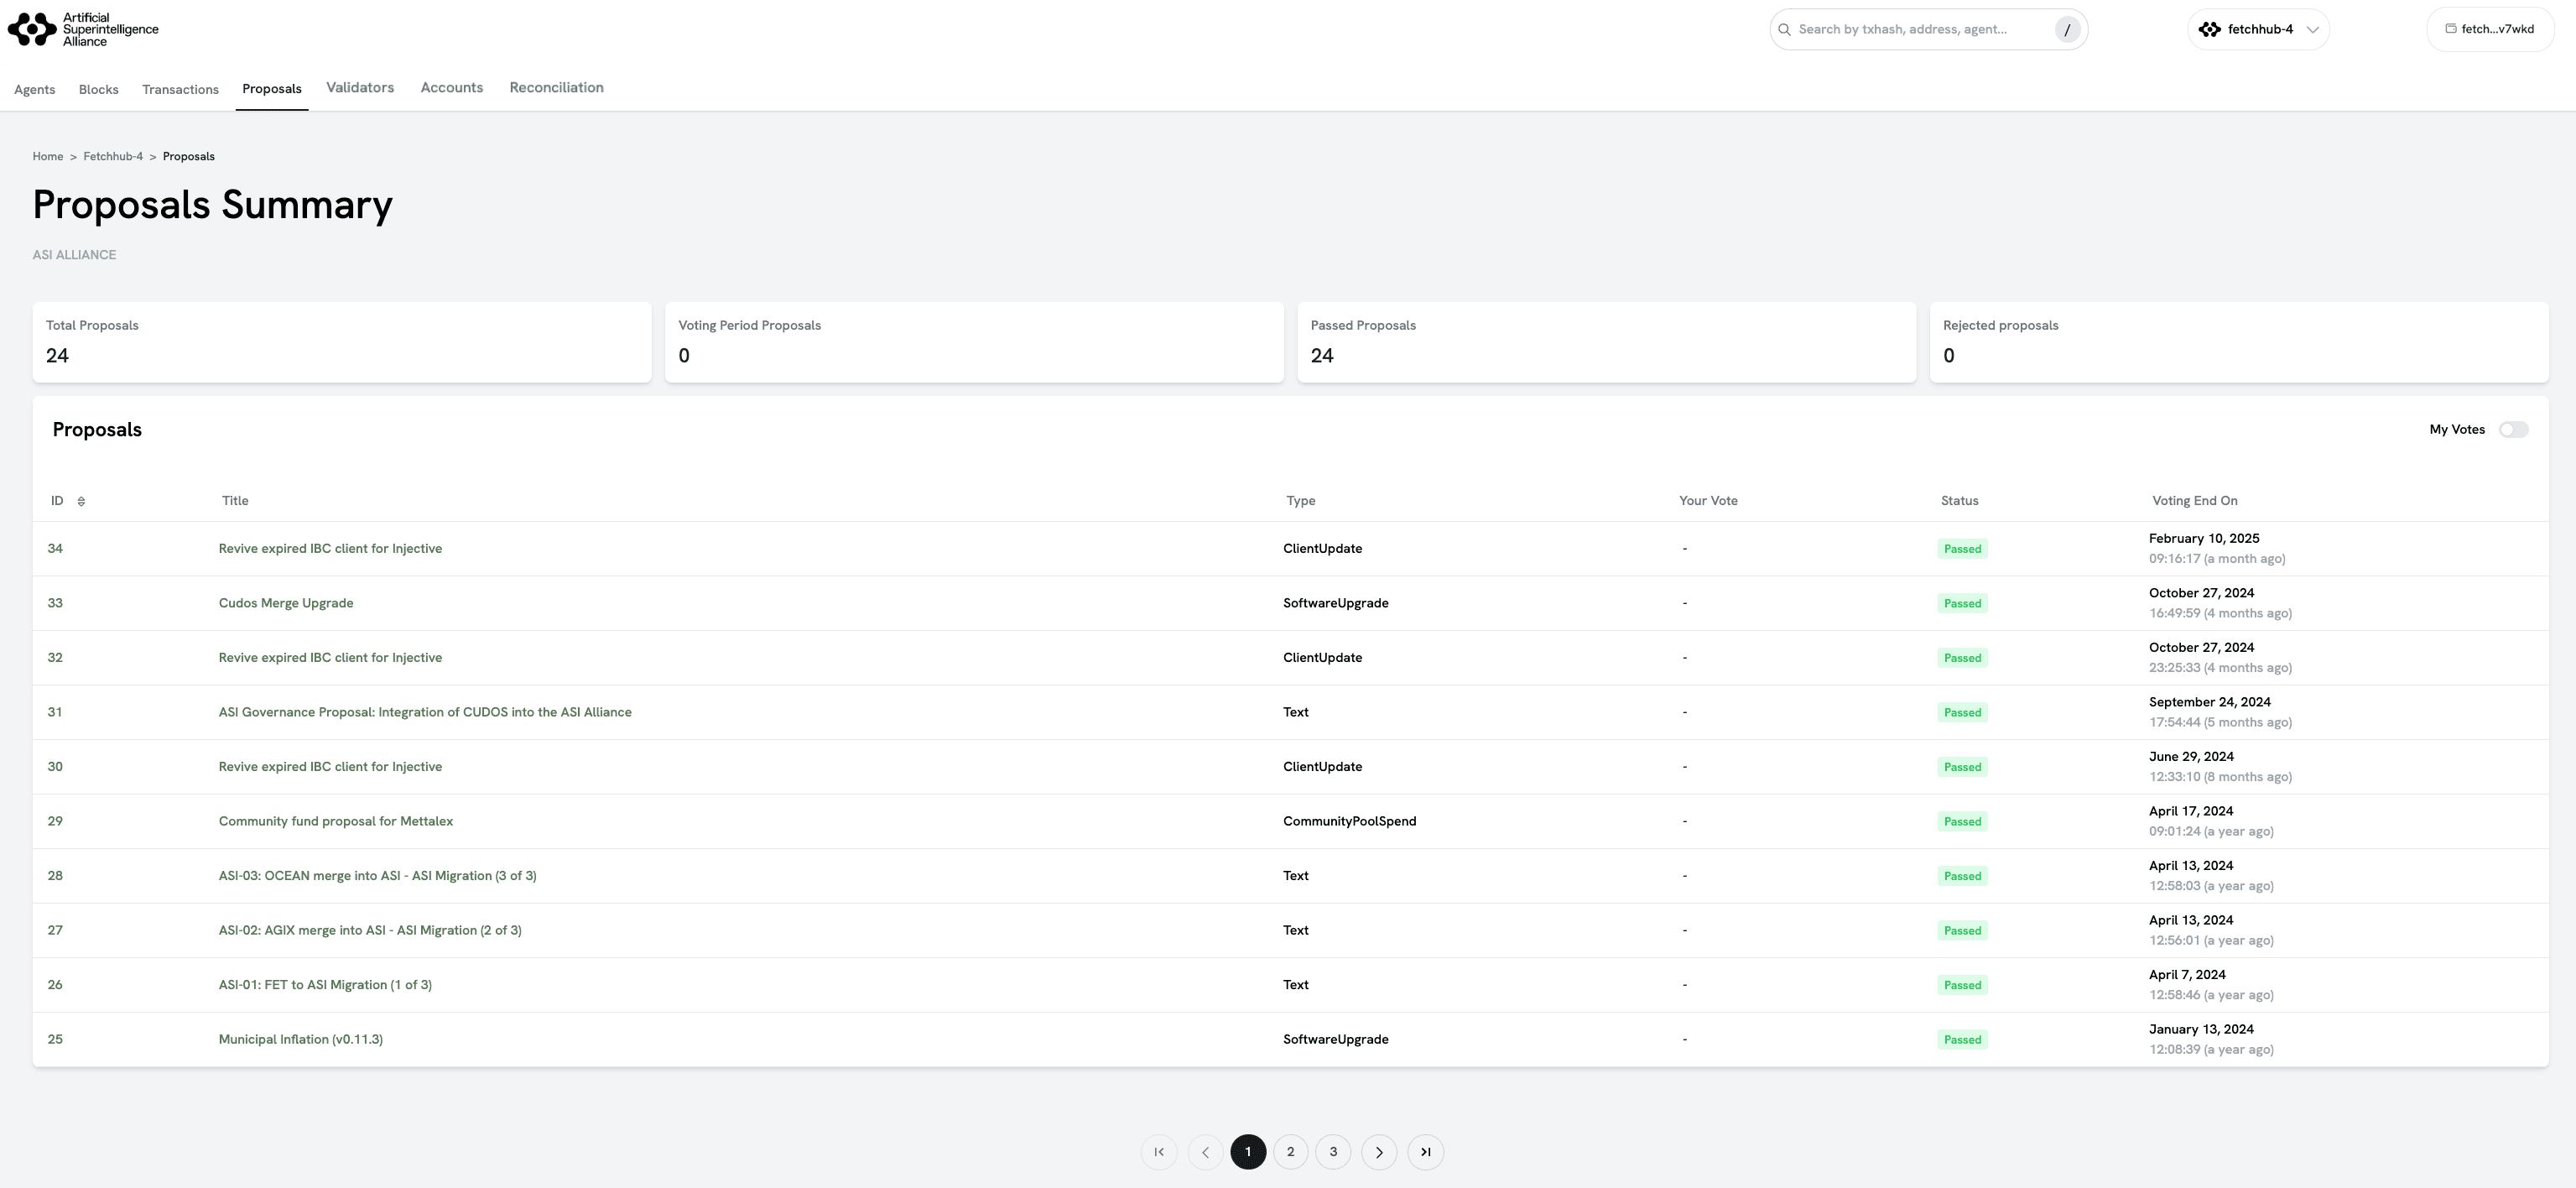Open the Cudos Merge Upgrade proposal

tap(285, 603)
